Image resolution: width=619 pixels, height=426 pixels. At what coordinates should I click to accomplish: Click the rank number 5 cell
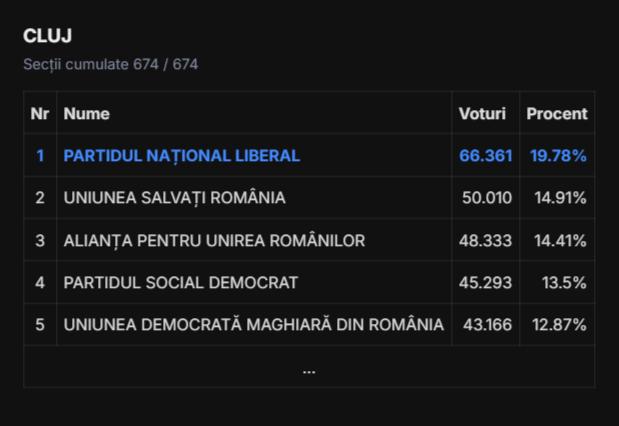click(x=40, y=325)
